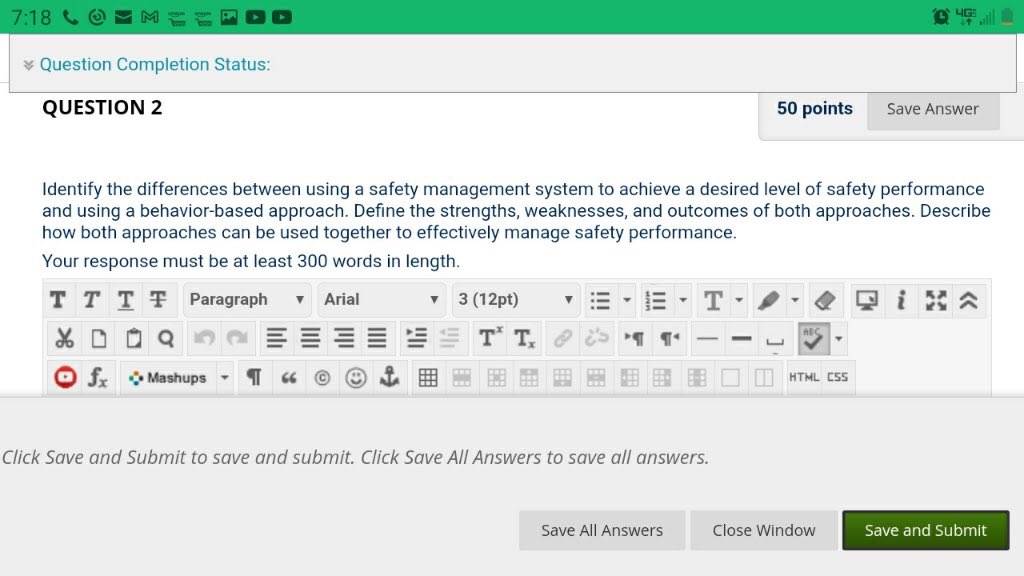Show nonprinting paragraph characters
Viewport: 1024px width, 576px height.
tap(254, 377)
